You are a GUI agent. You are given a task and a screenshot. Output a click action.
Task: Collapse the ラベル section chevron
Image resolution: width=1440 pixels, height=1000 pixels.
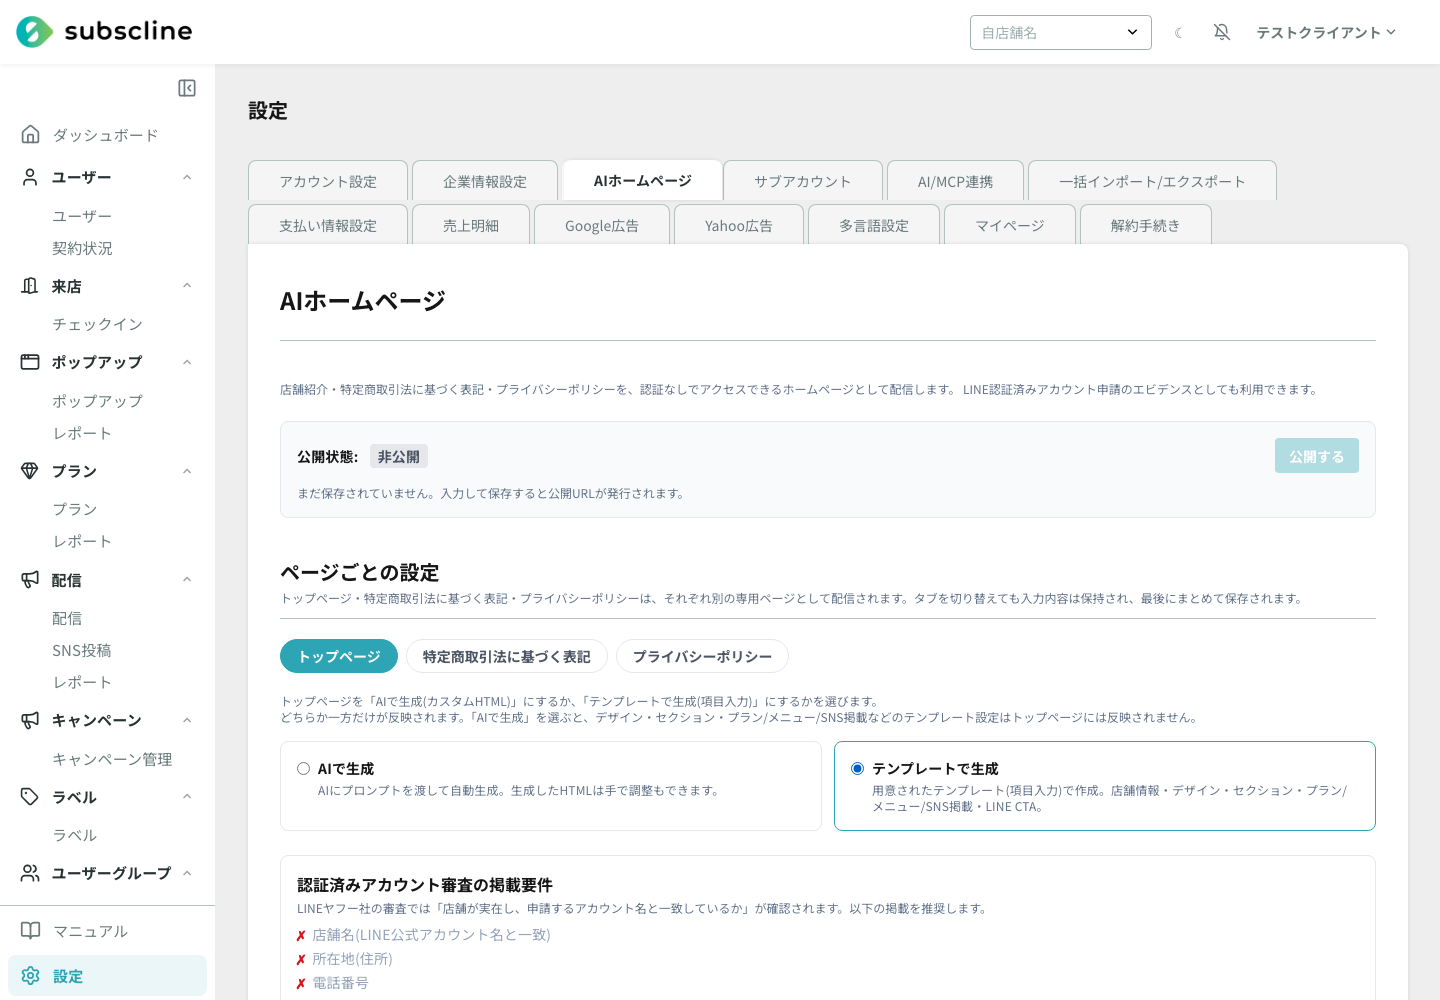pyautogui.click(x=187, y=797)
